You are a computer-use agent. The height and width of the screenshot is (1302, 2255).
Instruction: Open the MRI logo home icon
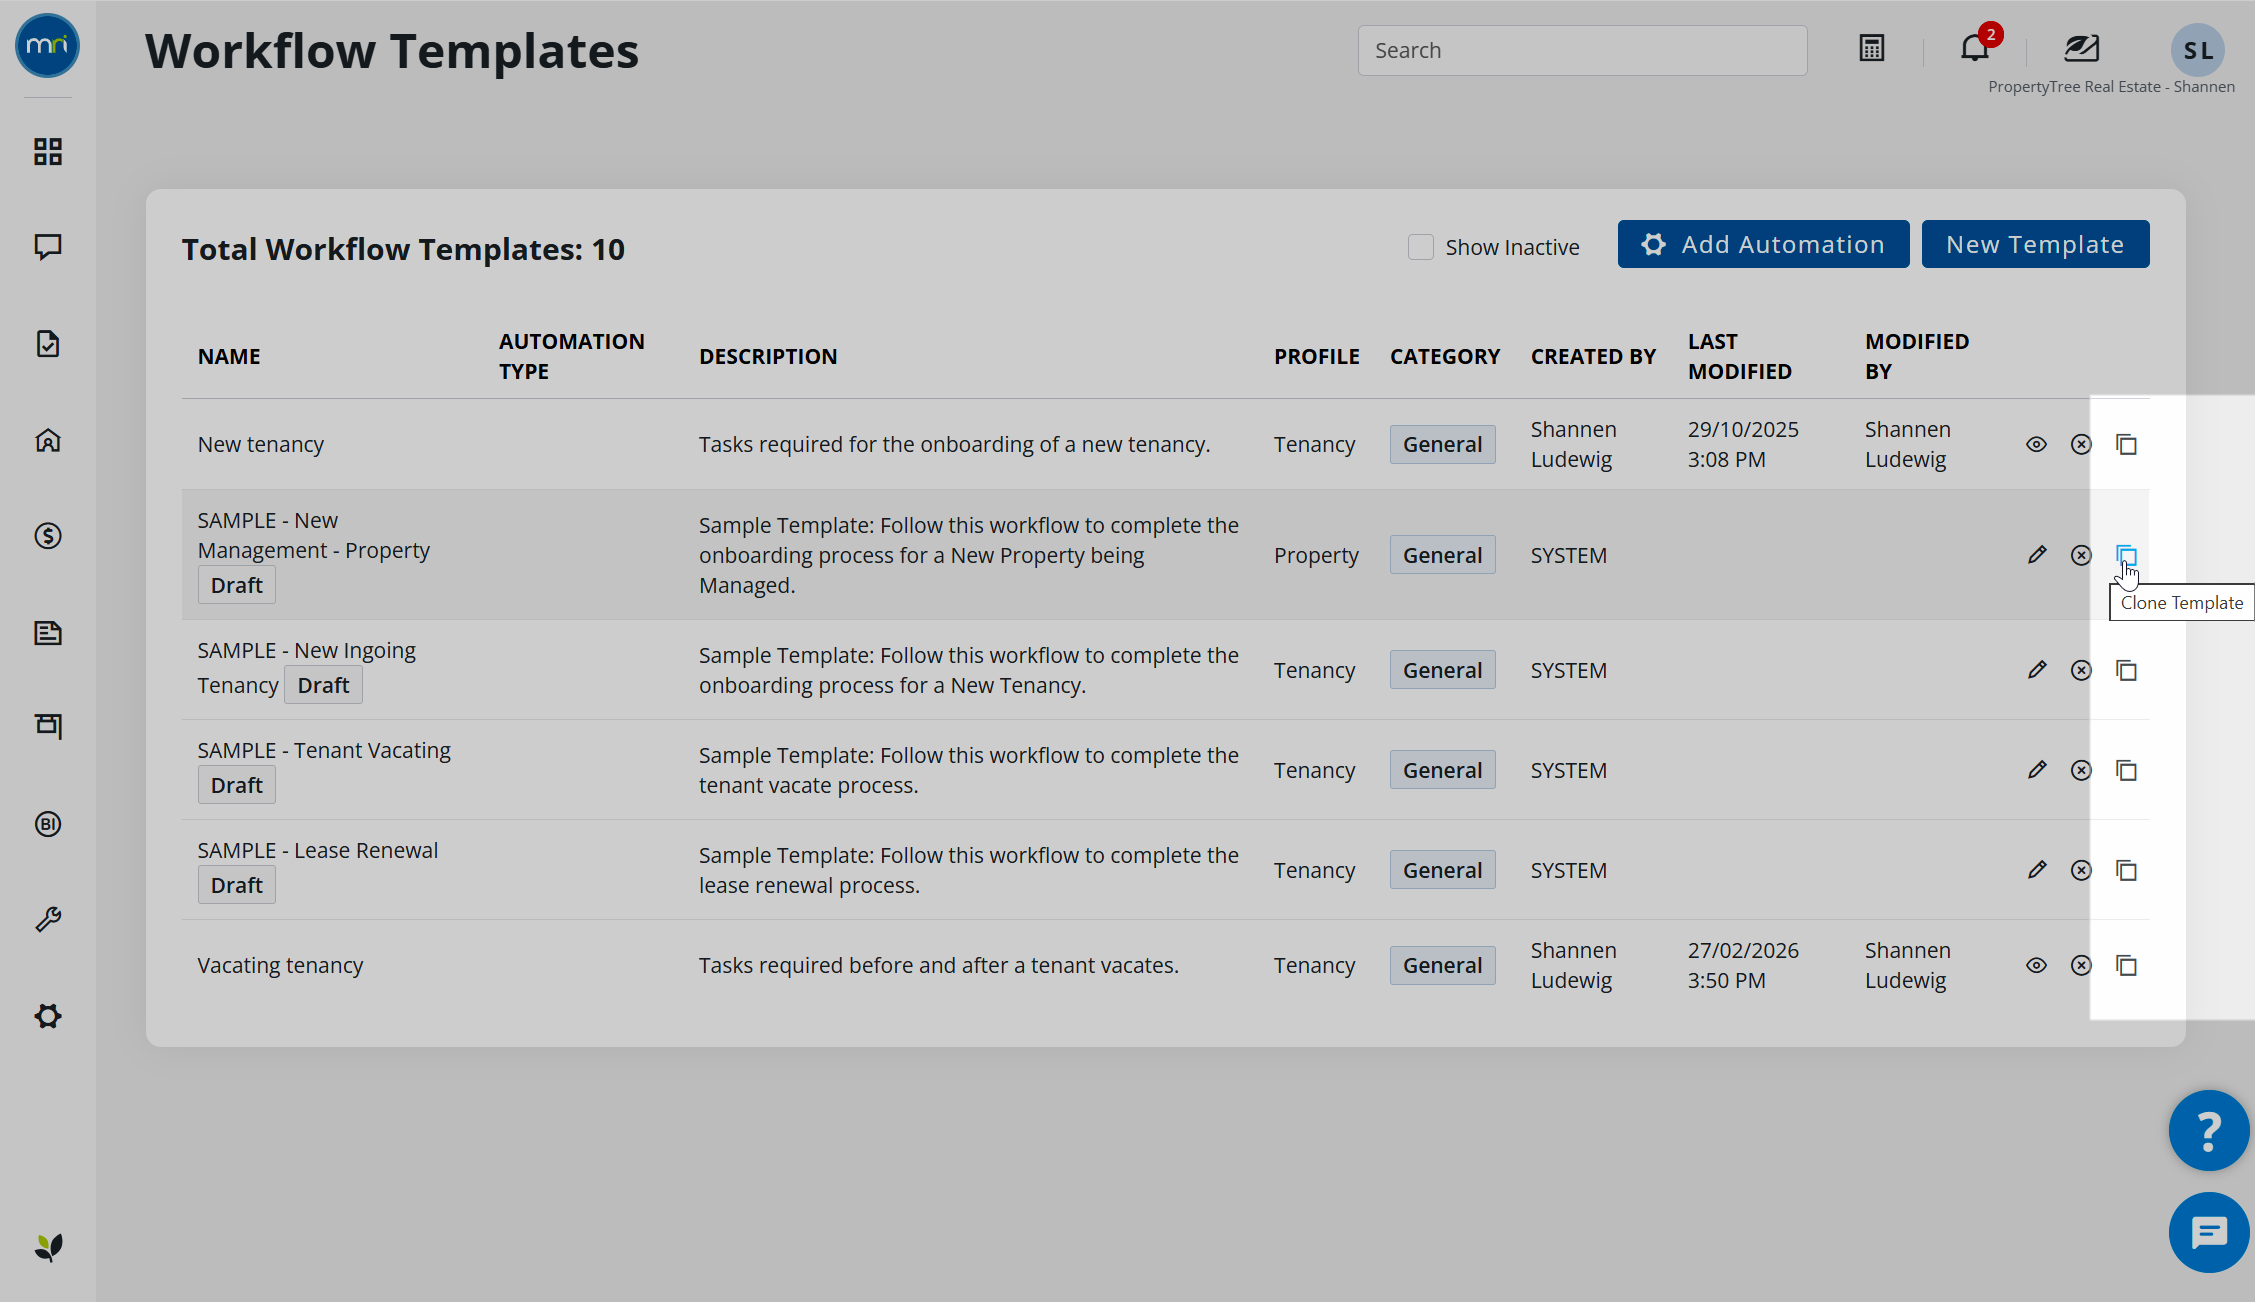click(47, 46)
